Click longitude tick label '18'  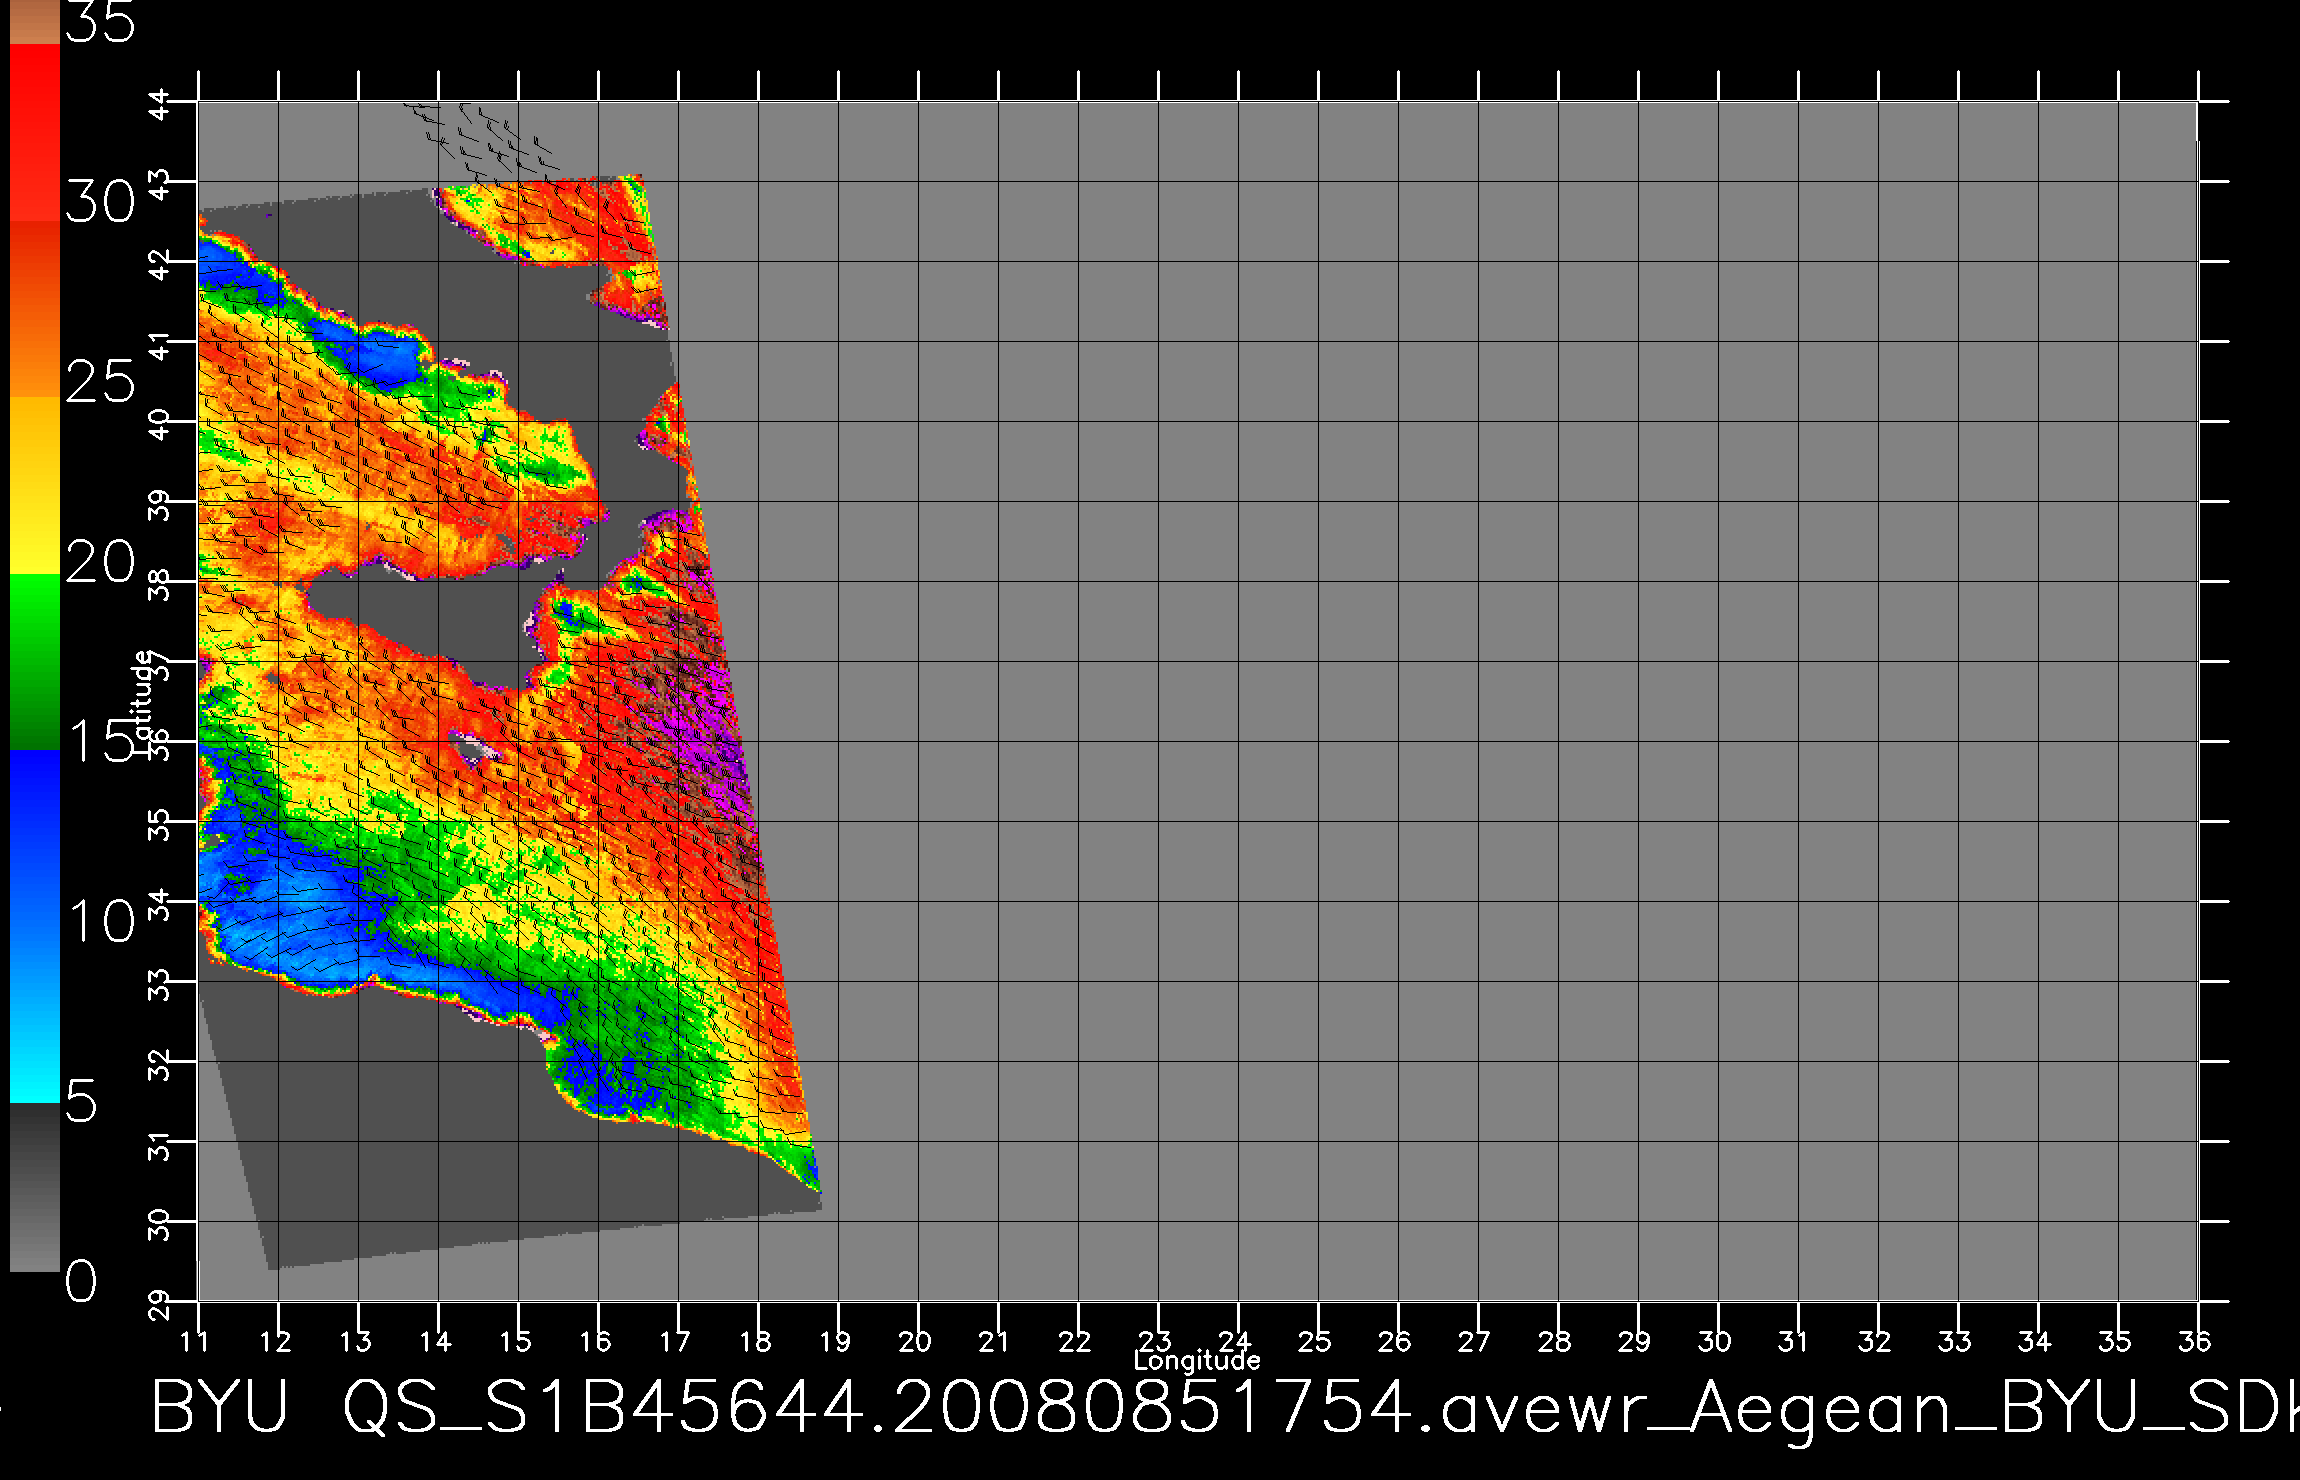pyautogui.click(x=756, y=1340)
